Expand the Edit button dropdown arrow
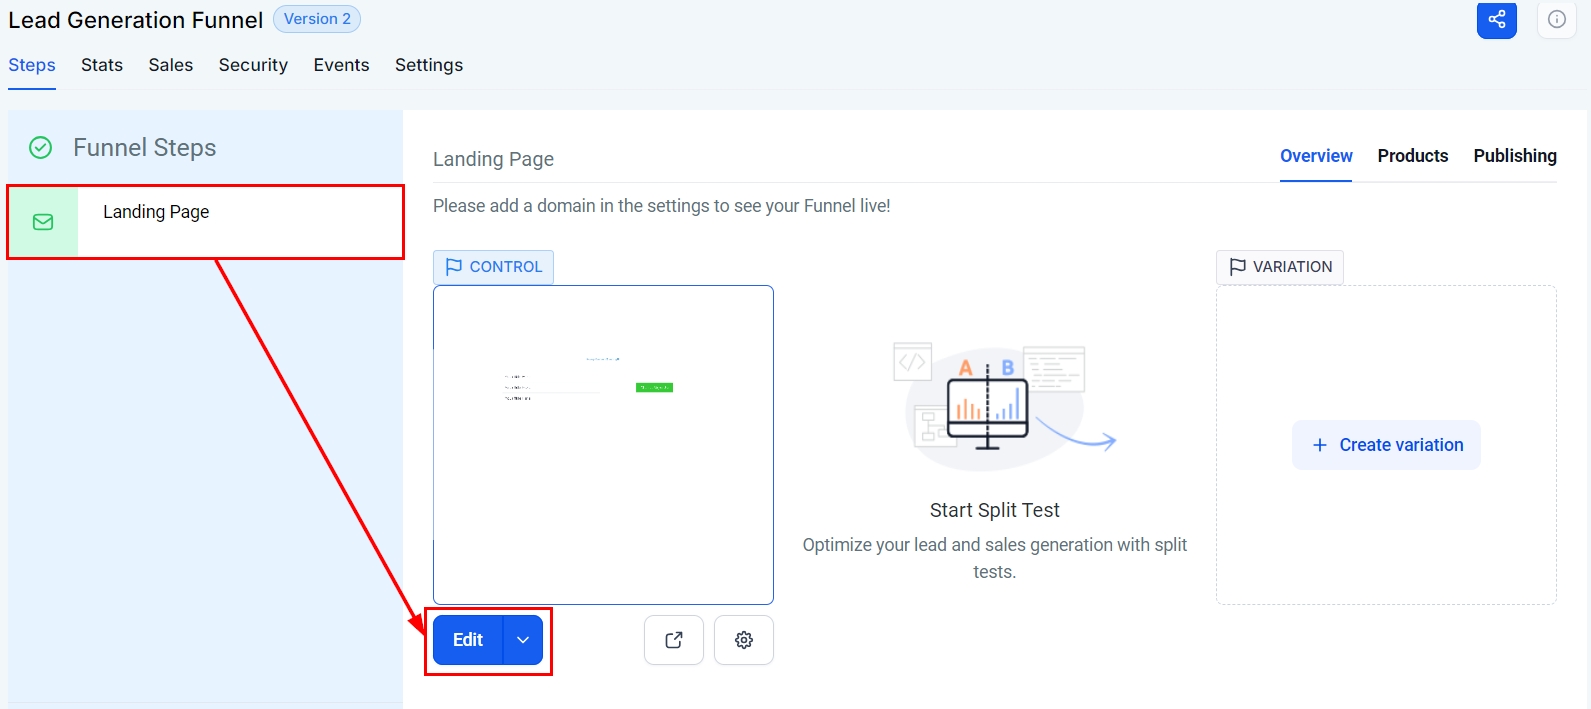 523,640
